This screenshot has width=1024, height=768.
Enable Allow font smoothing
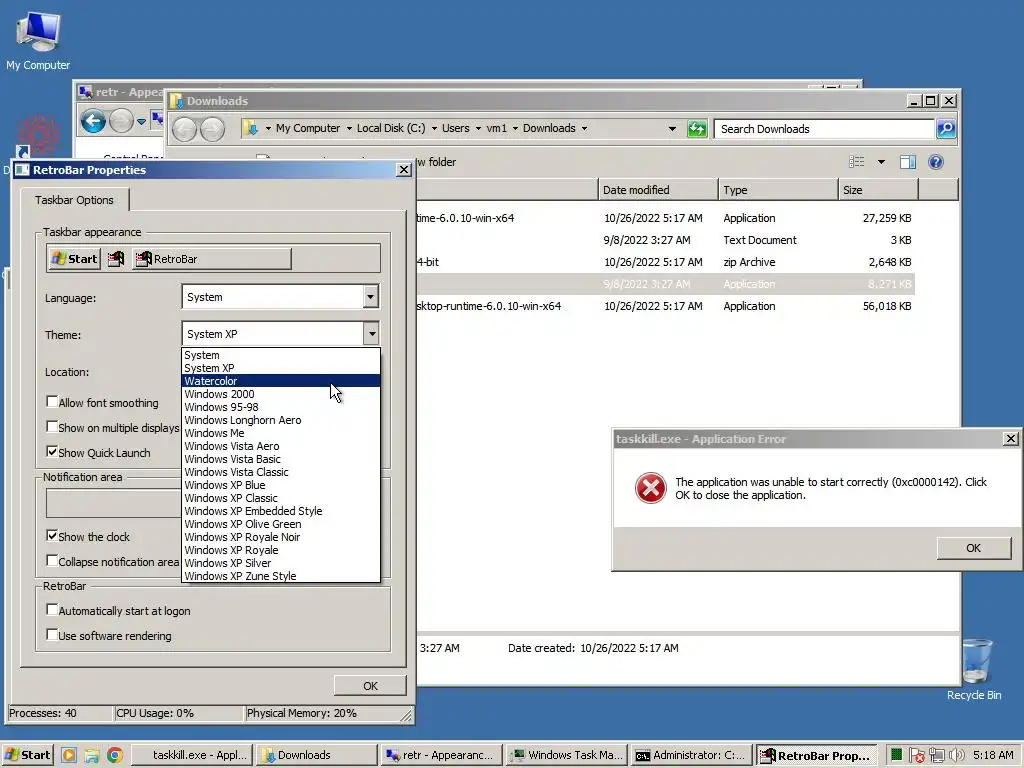coord(52,402)
